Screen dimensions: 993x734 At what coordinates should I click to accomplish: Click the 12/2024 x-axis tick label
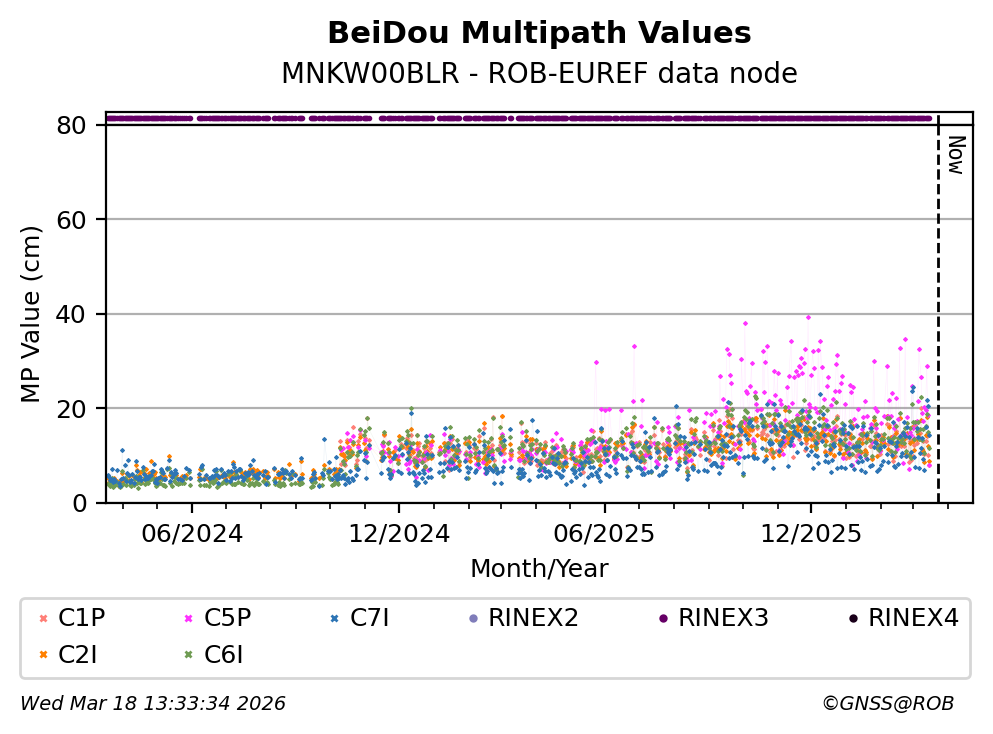coord(398,534)
